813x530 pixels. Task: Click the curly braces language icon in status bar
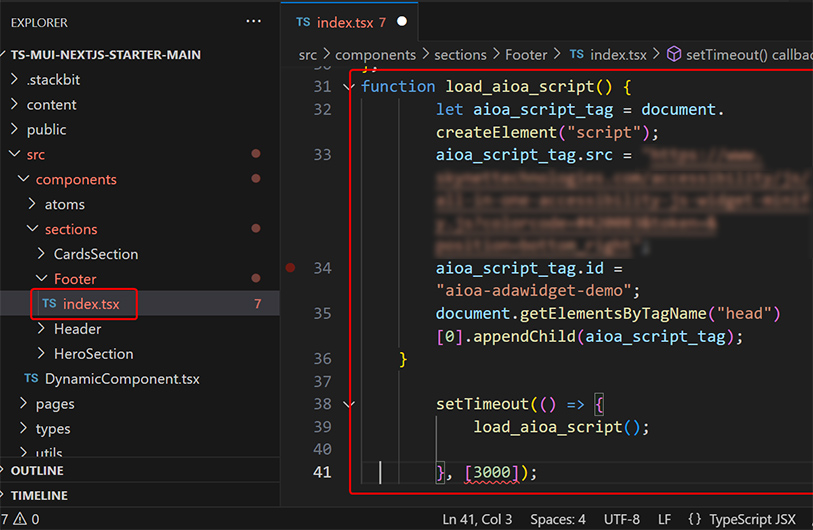point(694,519)
